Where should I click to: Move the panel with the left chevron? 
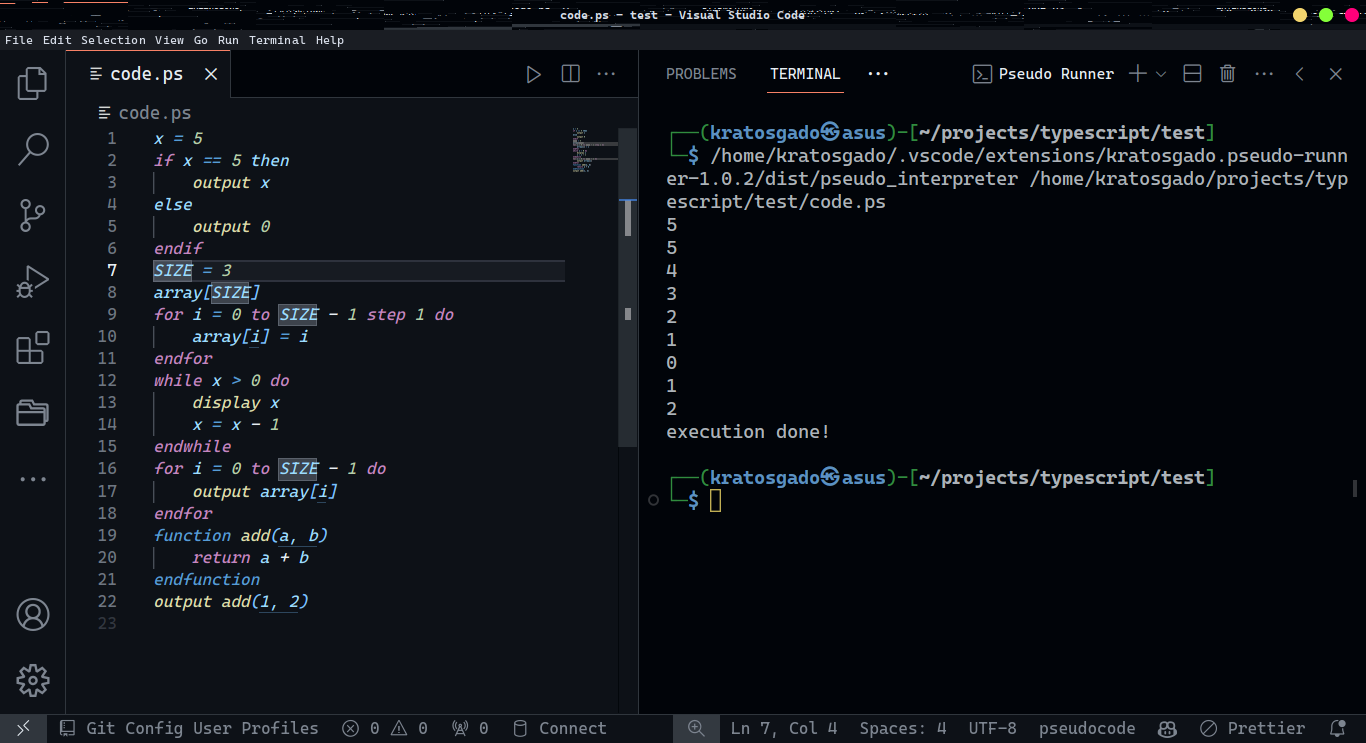[x=1300, y=74]
